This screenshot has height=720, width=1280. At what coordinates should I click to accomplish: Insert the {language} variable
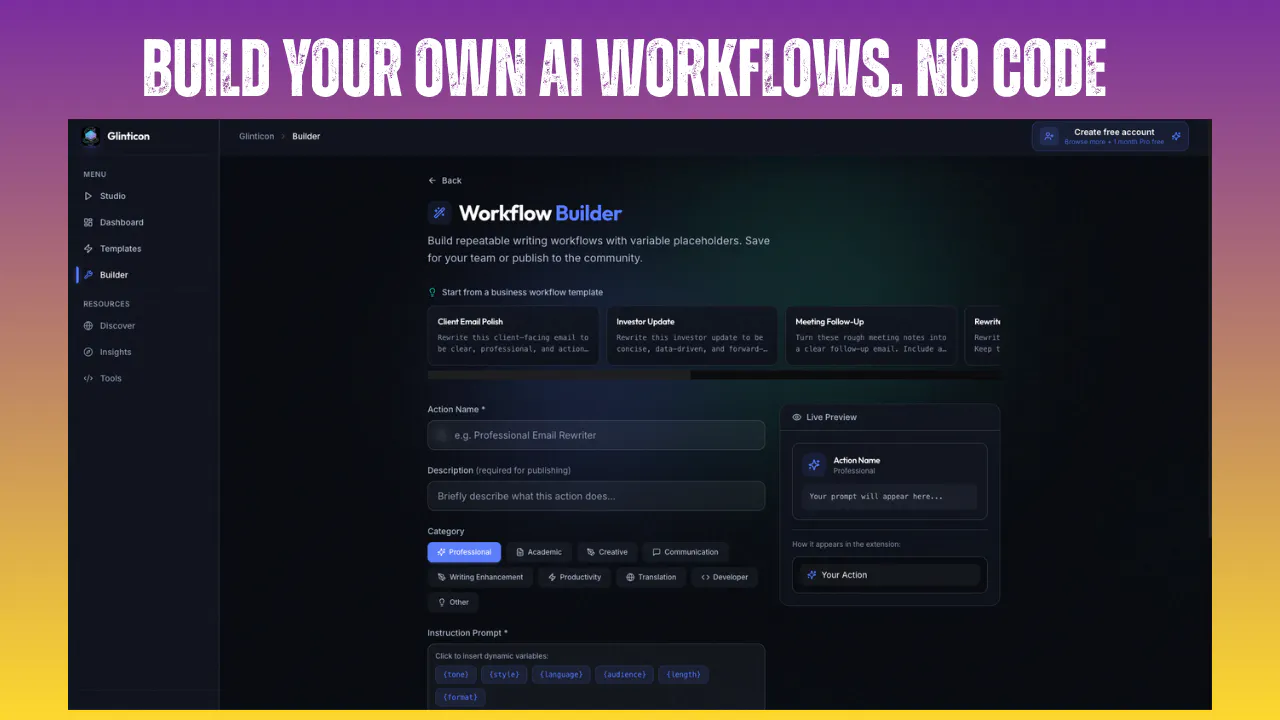561,674
